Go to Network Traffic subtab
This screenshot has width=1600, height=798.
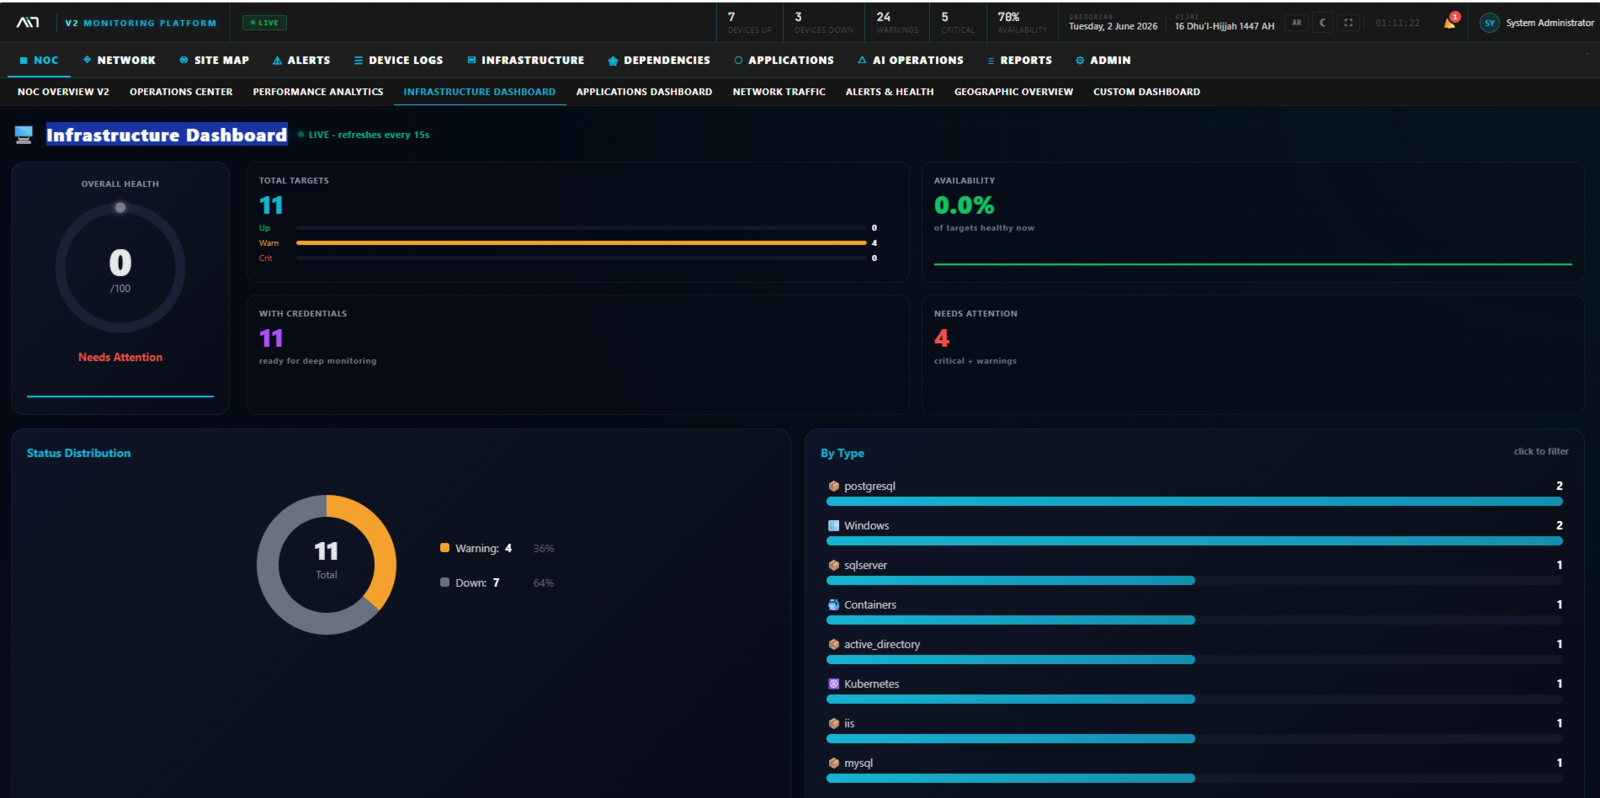pos(779,92)
